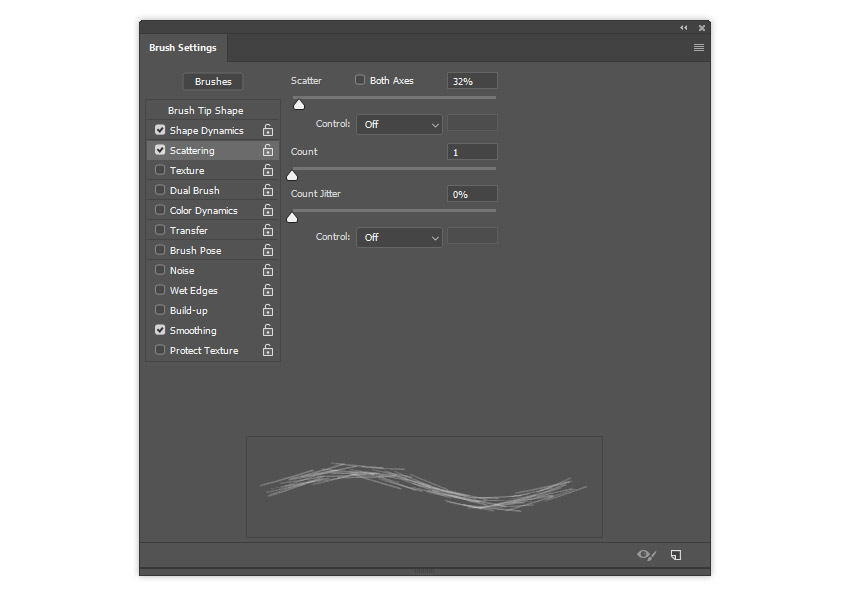Toggle the lock icon for Build-up

pyautogui.click(x=268, y=310)
